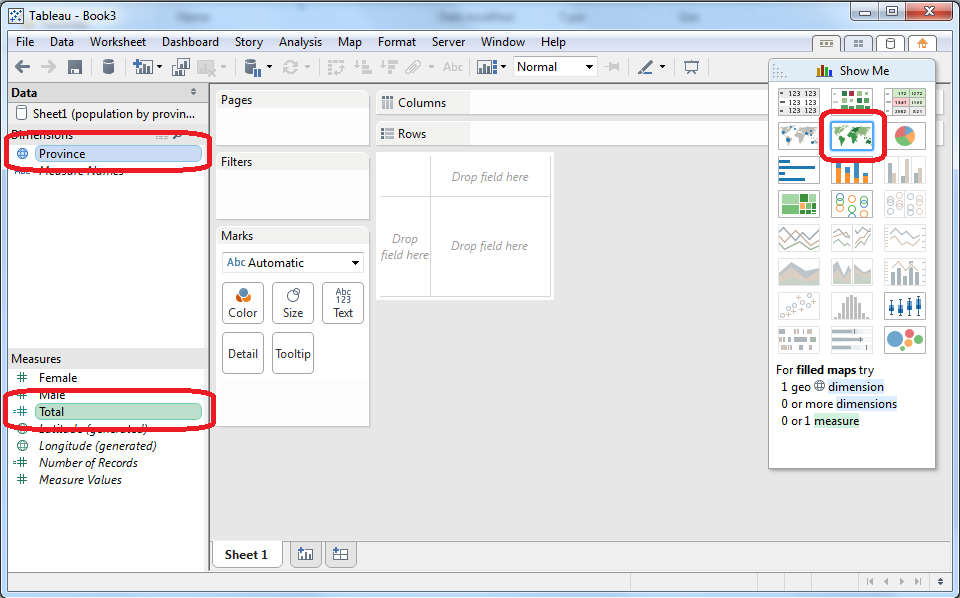The width and height of the screenshot is (960, 598).
Task: Open the Map menu
Action: [x=350, y=42]
